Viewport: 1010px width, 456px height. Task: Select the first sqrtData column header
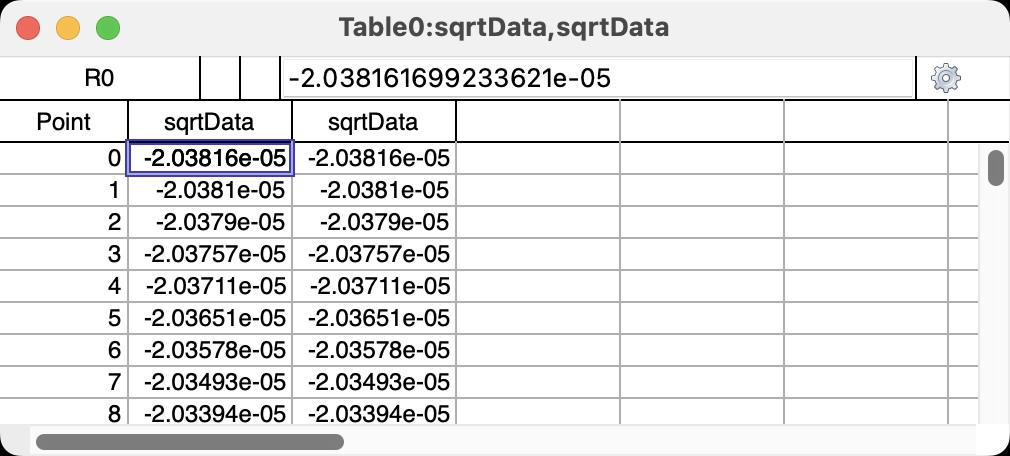point(210,121)
